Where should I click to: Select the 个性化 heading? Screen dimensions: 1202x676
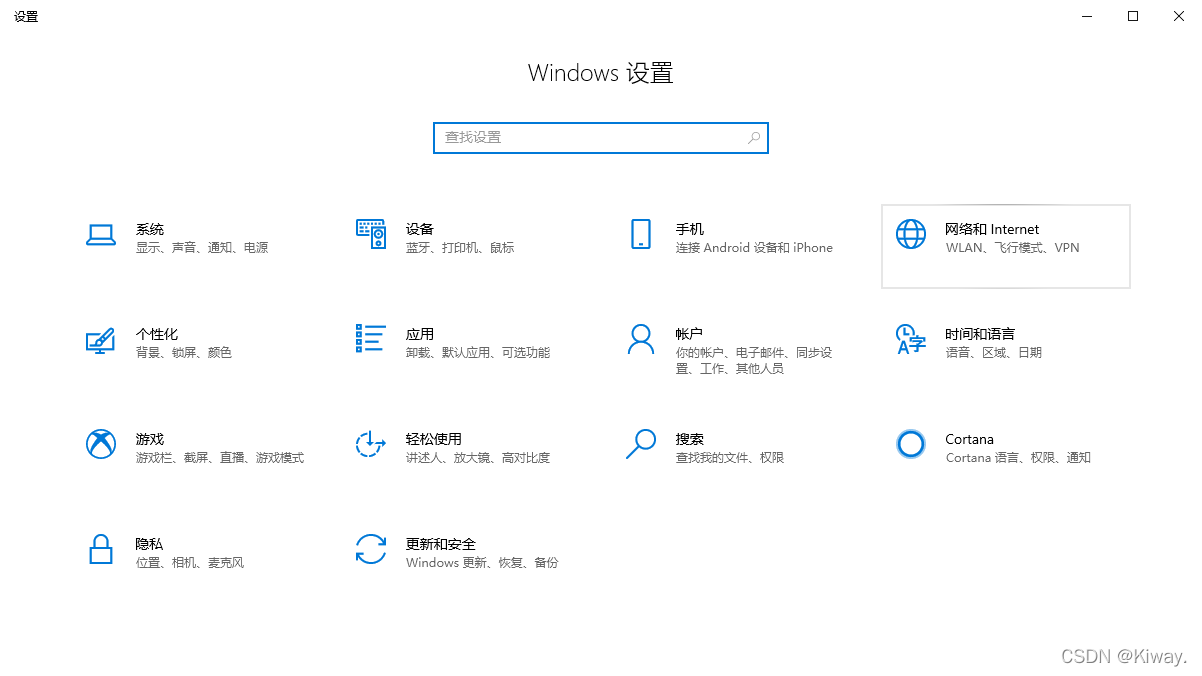(x=157, y=334)
